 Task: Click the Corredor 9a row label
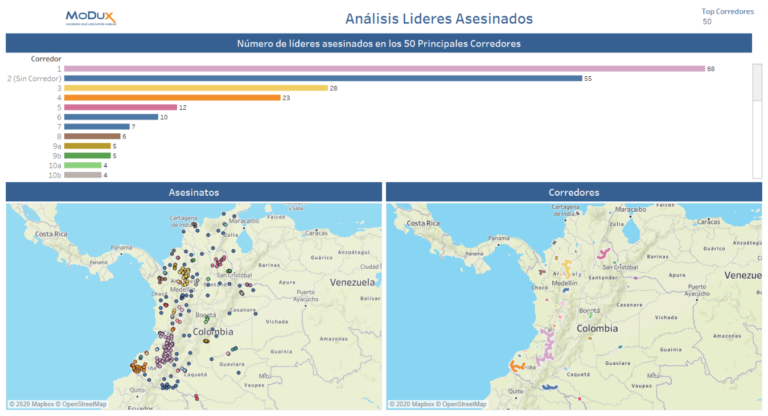[56, 146]
